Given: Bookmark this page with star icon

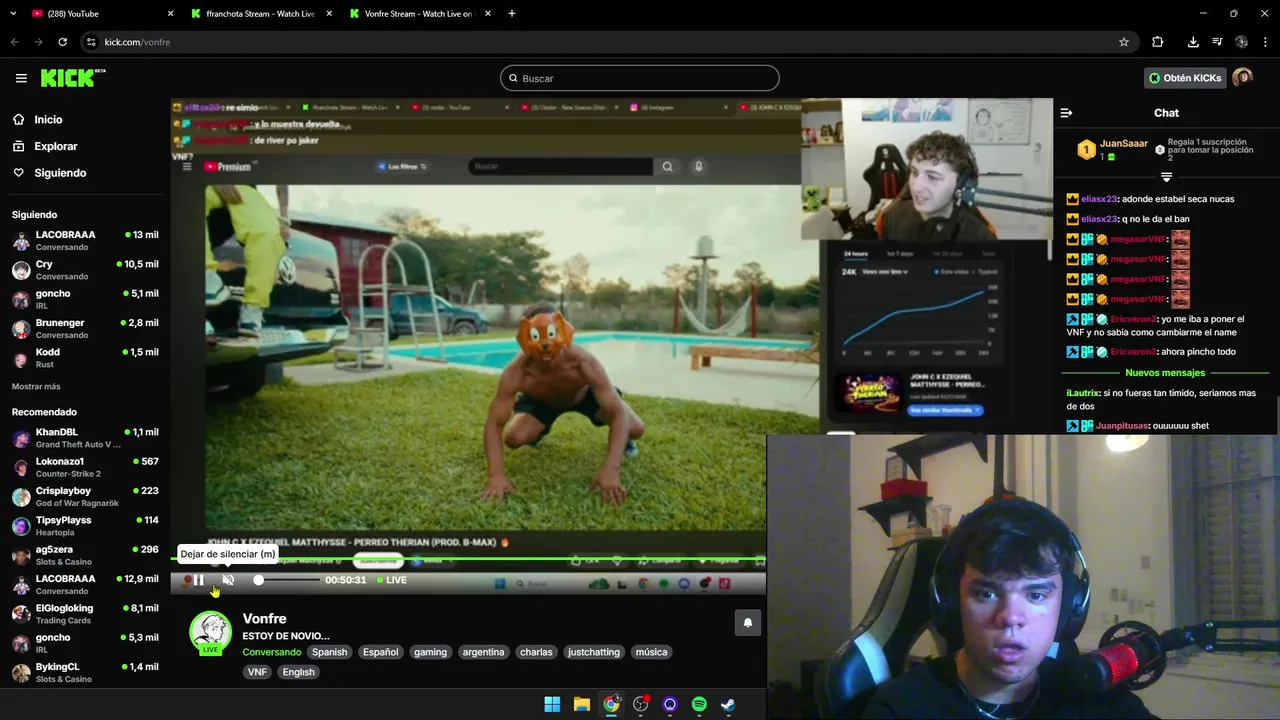Looking at the screenshot, I should [x=1124, y=42].
